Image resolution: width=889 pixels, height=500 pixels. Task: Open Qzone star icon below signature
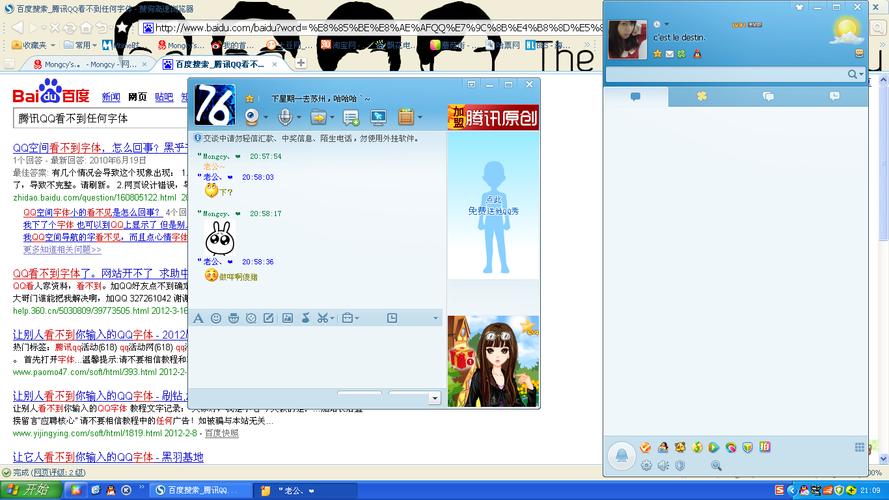coord(657,54)
